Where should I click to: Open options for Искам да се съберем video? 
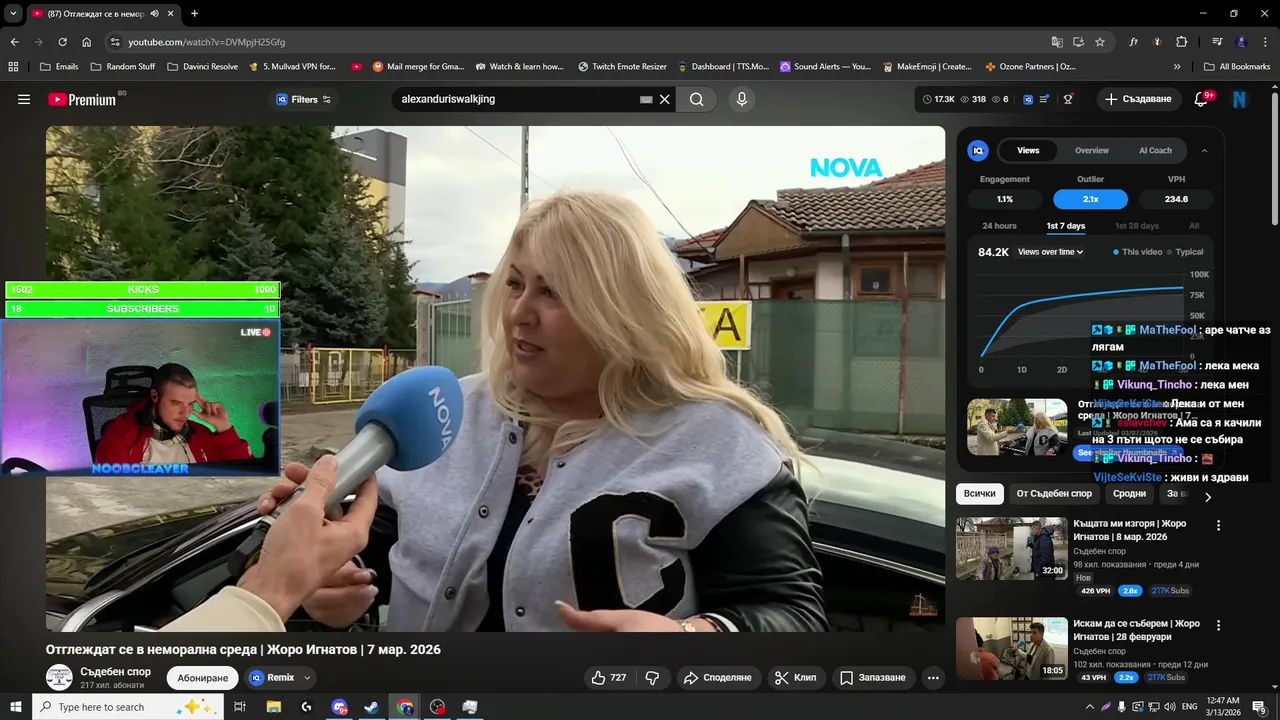pyautogui.click(x=1218, y=625)
